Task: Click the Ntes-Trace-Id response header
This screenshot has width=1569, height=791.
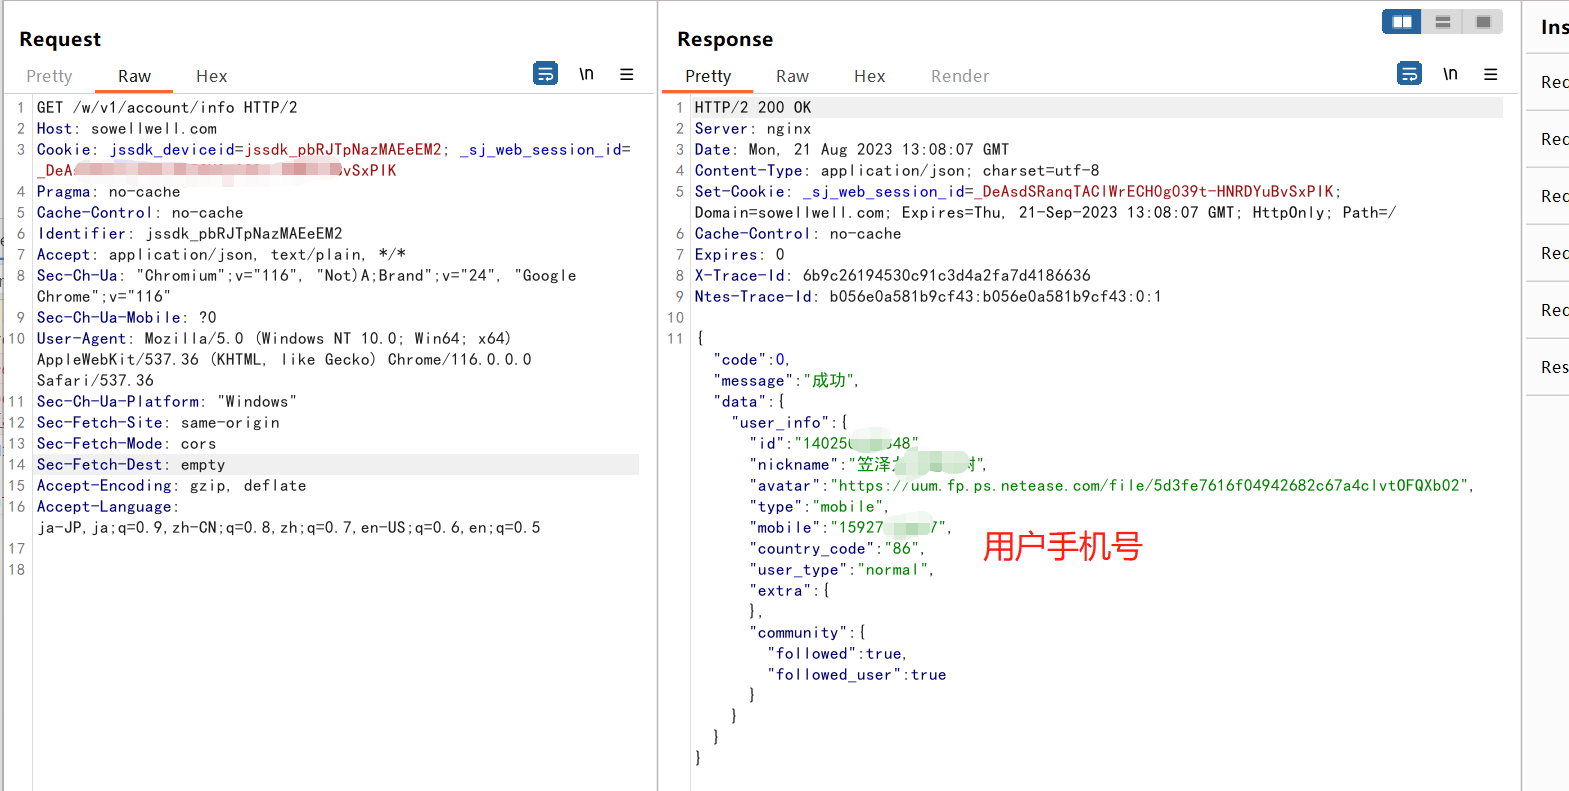Action: pos(928,296)
